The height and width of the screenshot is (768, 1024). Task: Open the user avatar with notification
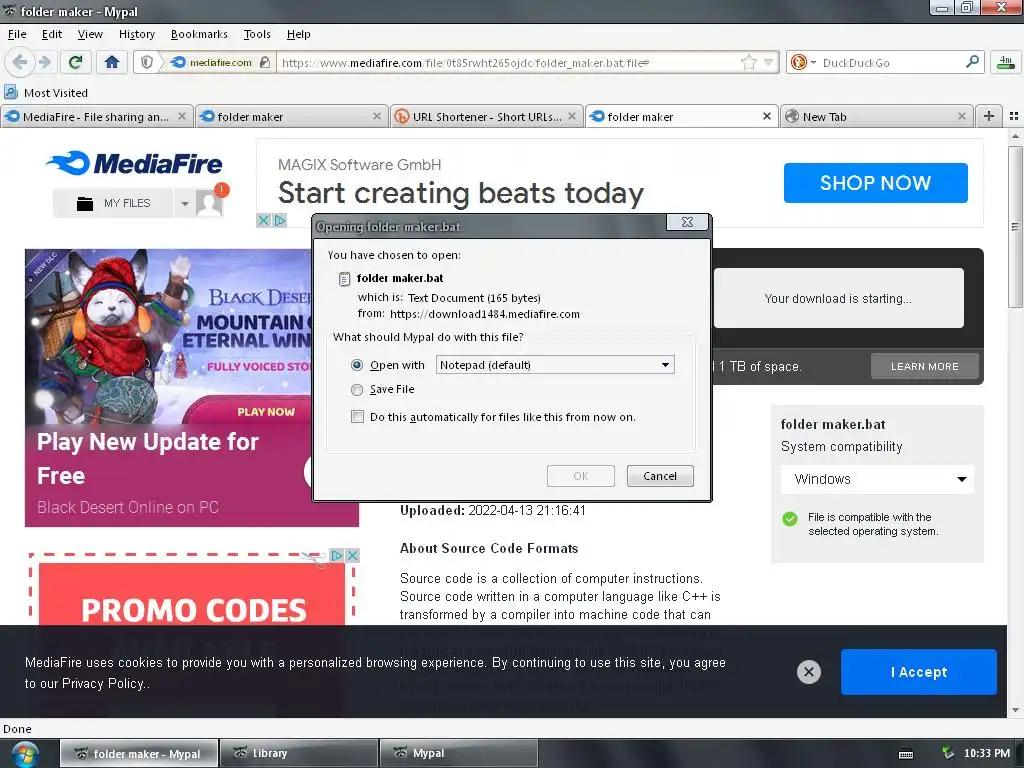pos(210,201)
